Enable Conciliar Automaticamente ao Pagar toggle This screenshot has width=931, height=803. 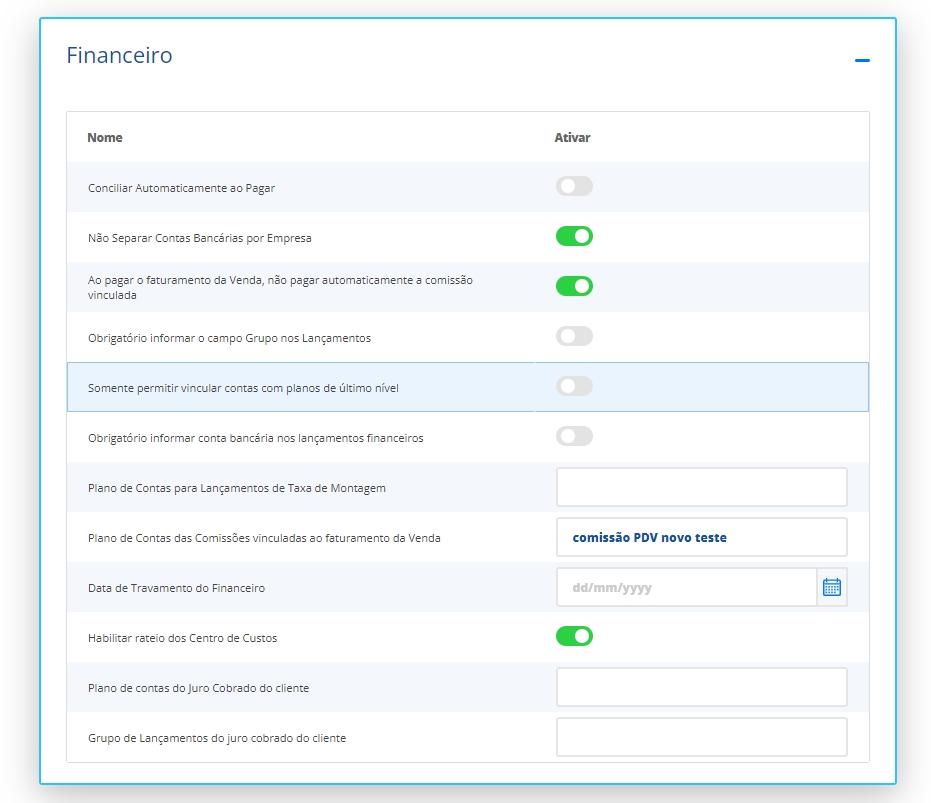click(x=574, y=187)
